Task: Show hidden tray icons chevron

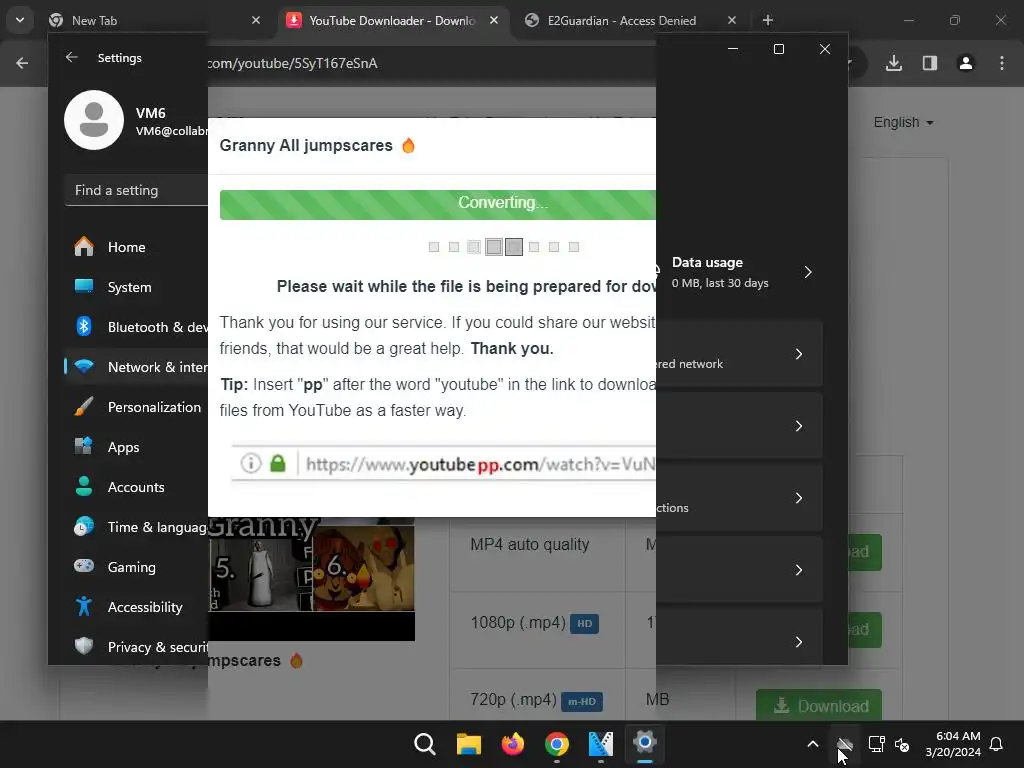Action: click(813, 744)
